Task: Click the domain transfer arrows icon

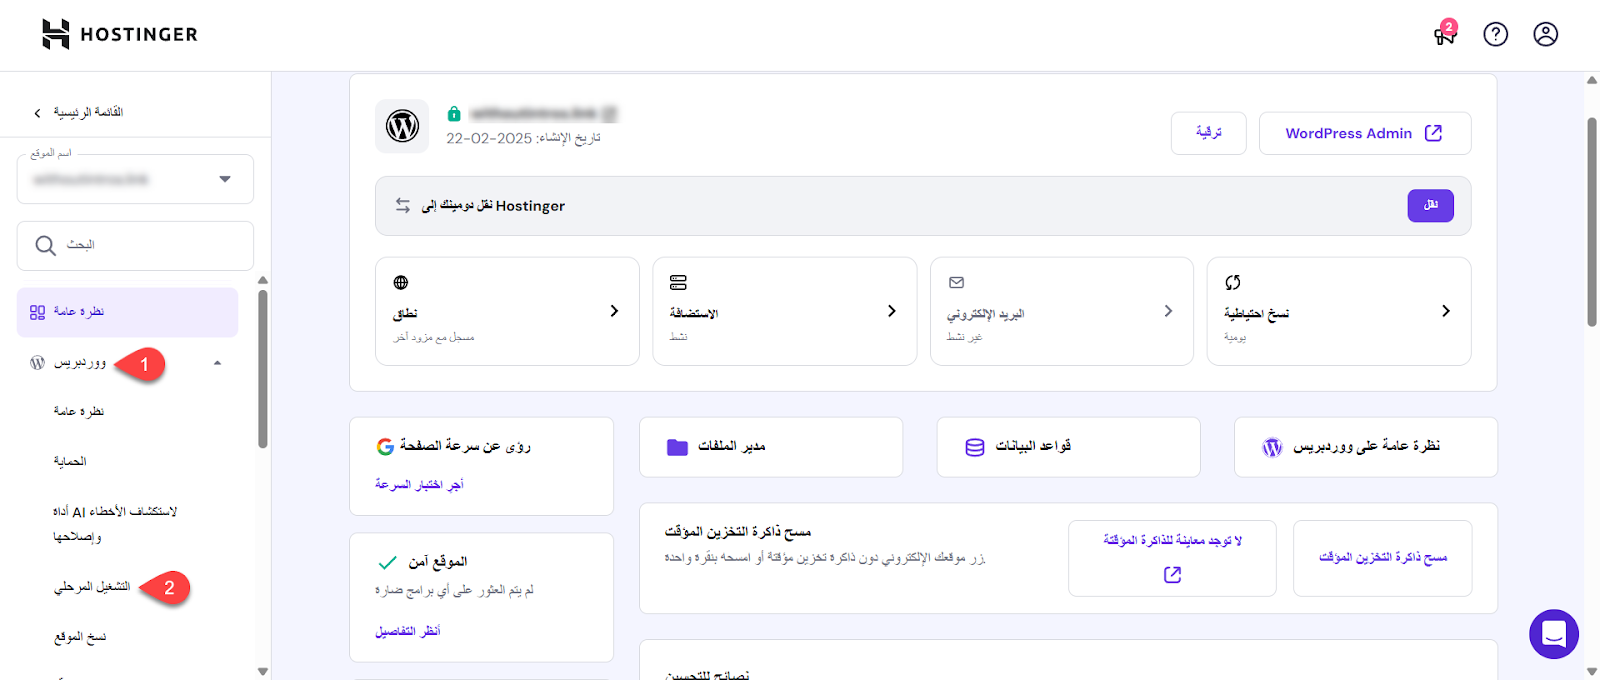Action: (402, 205)
